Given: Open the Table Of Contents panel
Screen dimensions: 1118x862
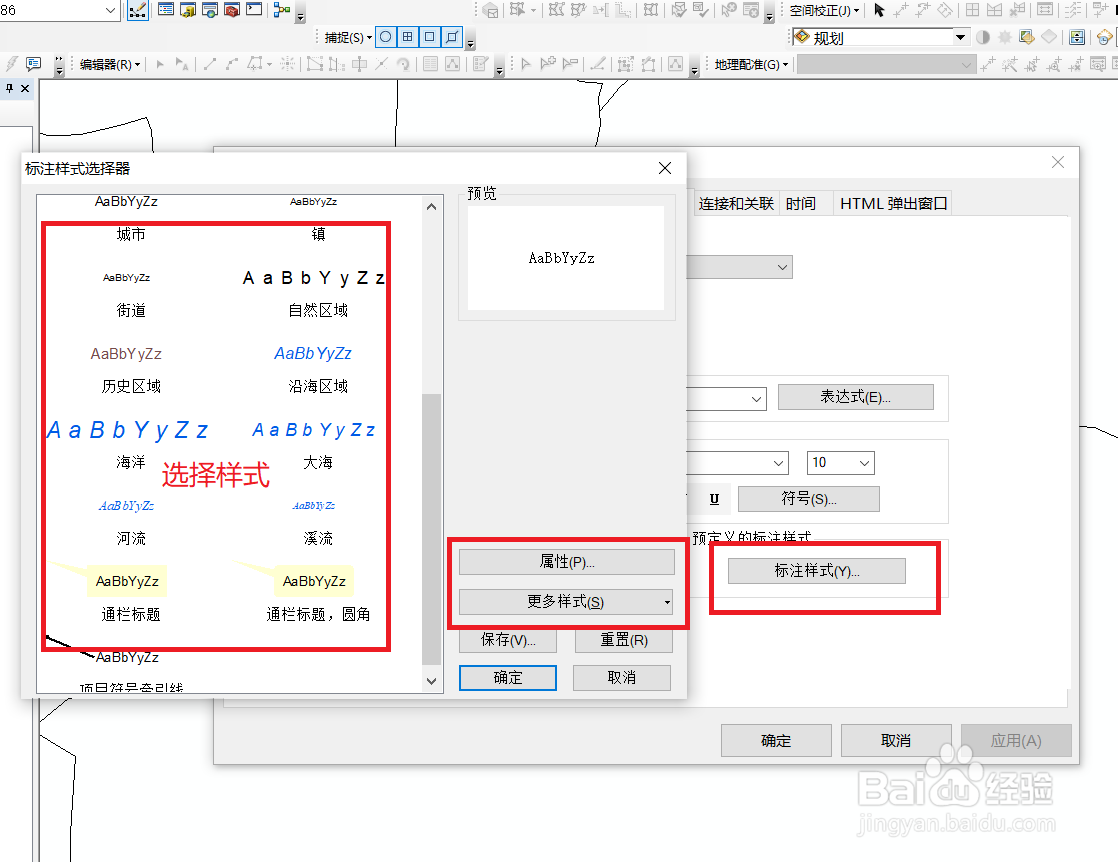Looking at the screenshot, I should (x=165, y=11).
